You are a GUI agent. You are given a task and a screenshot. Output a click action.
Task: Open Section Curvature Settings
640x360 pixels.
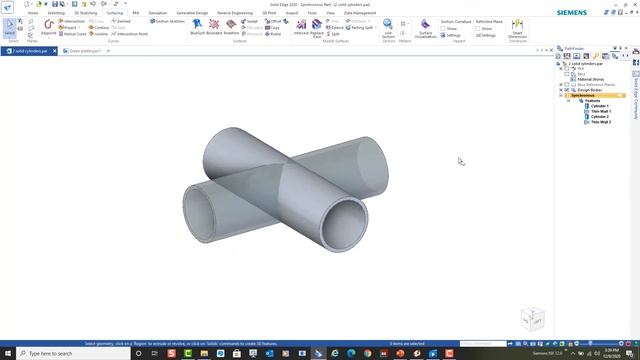[x=451, y=36]
